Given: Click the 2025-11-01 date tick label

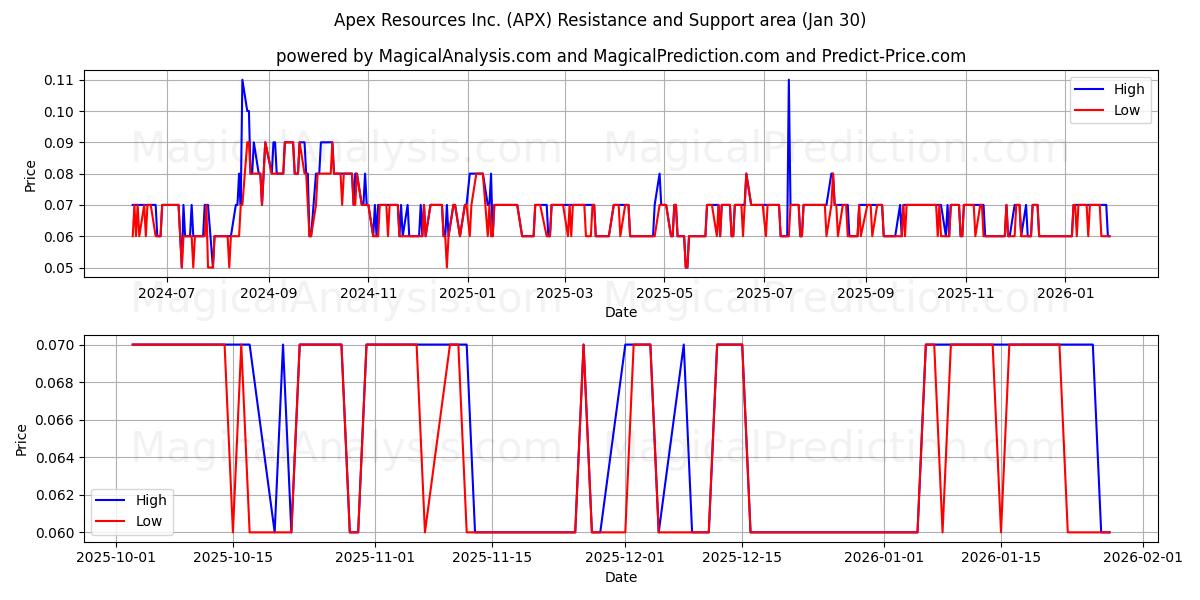Looking at the screenshot, I should point(374,559).
